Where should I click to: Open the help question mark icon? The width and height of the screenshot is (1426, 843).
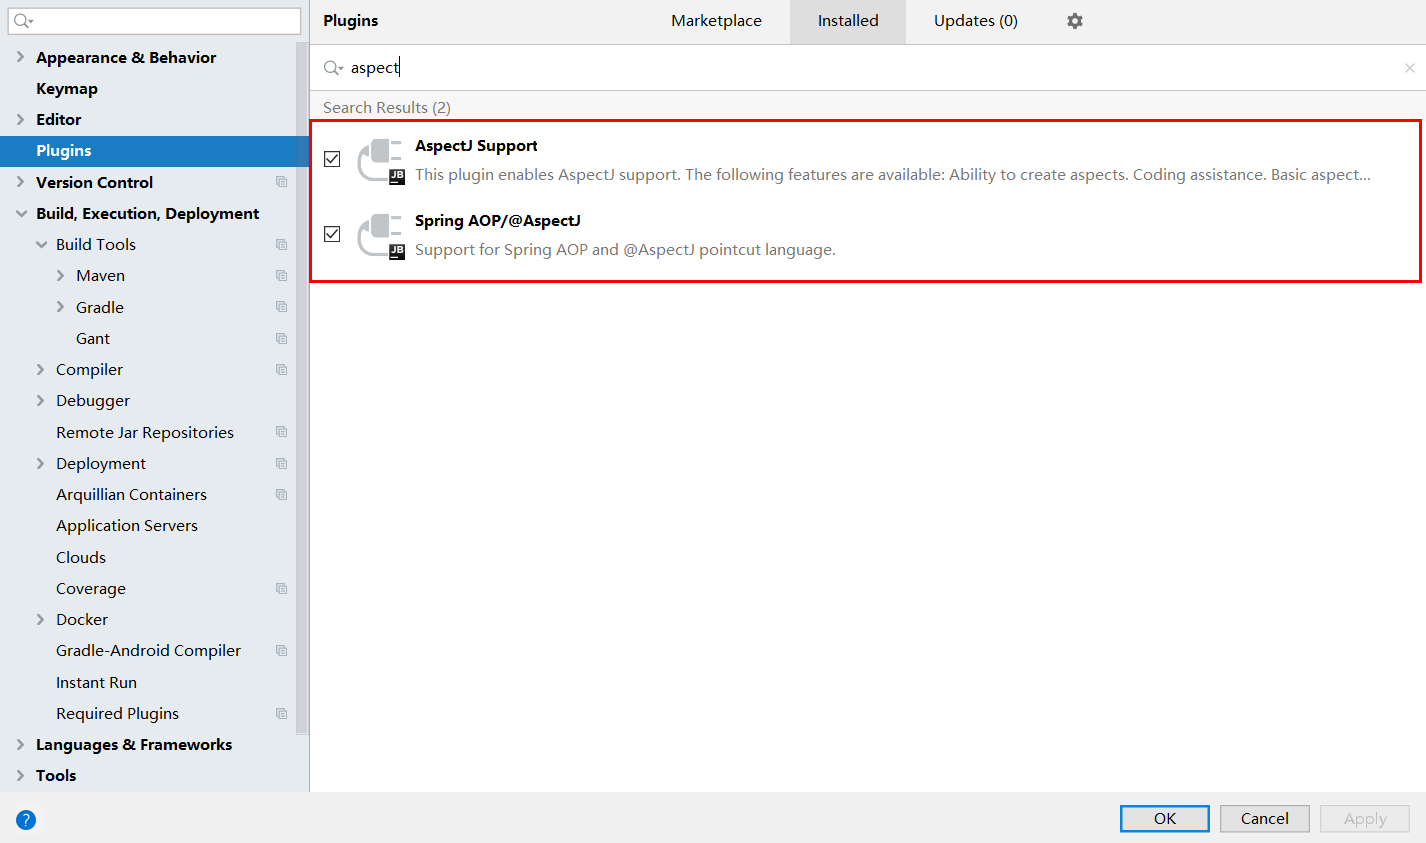pyautogui.click(x=26, y=820)
